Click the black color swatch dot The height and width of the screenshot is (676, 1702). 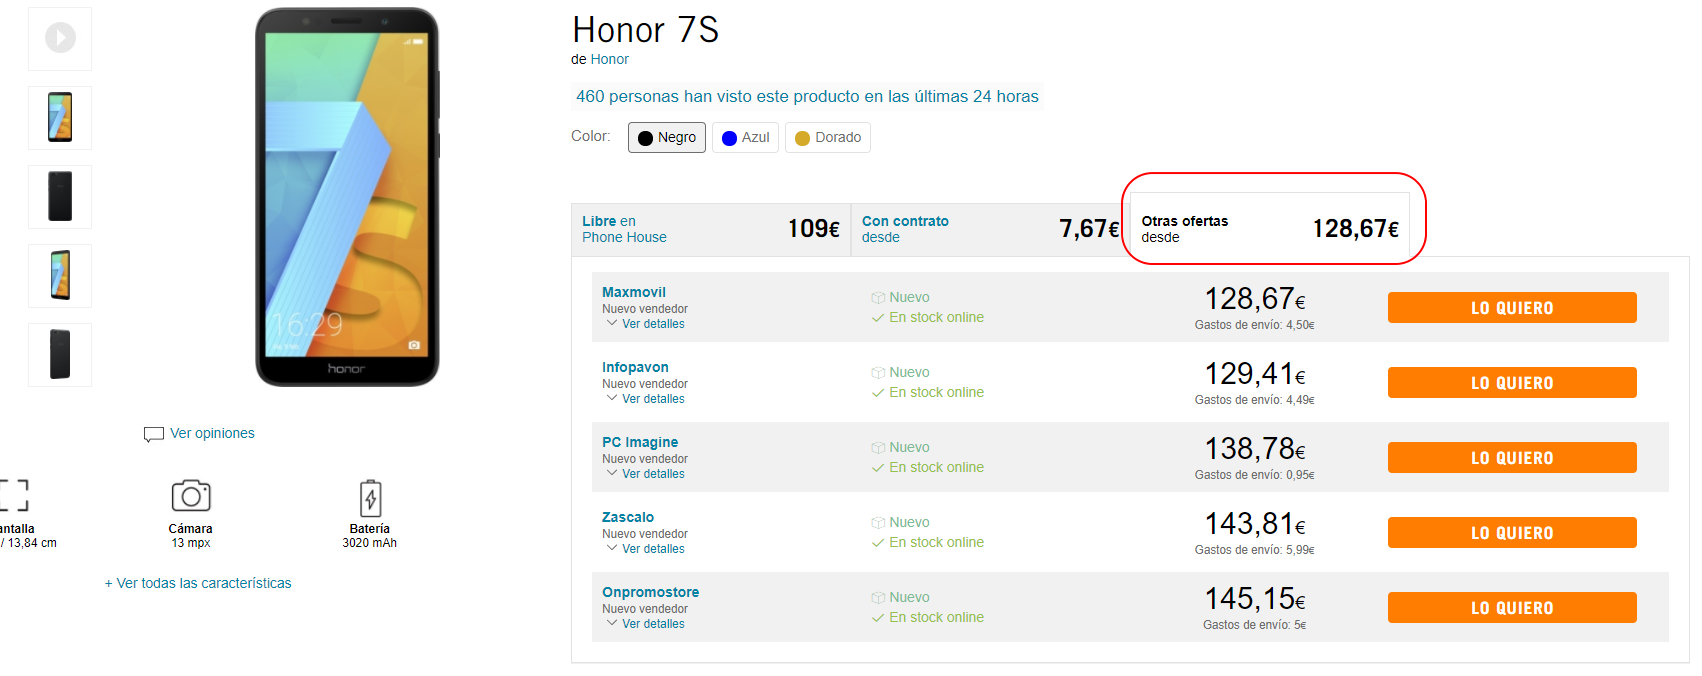coord(645,138)
